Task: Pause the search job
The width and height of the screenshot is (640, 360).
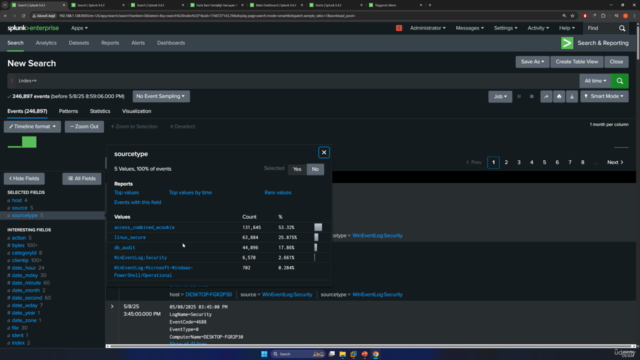Action: (519, 97)
